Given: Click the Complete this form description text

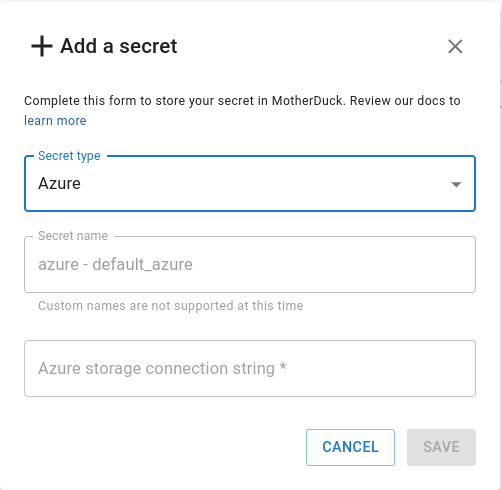Looking at the screenshot, I should (242, 101).
